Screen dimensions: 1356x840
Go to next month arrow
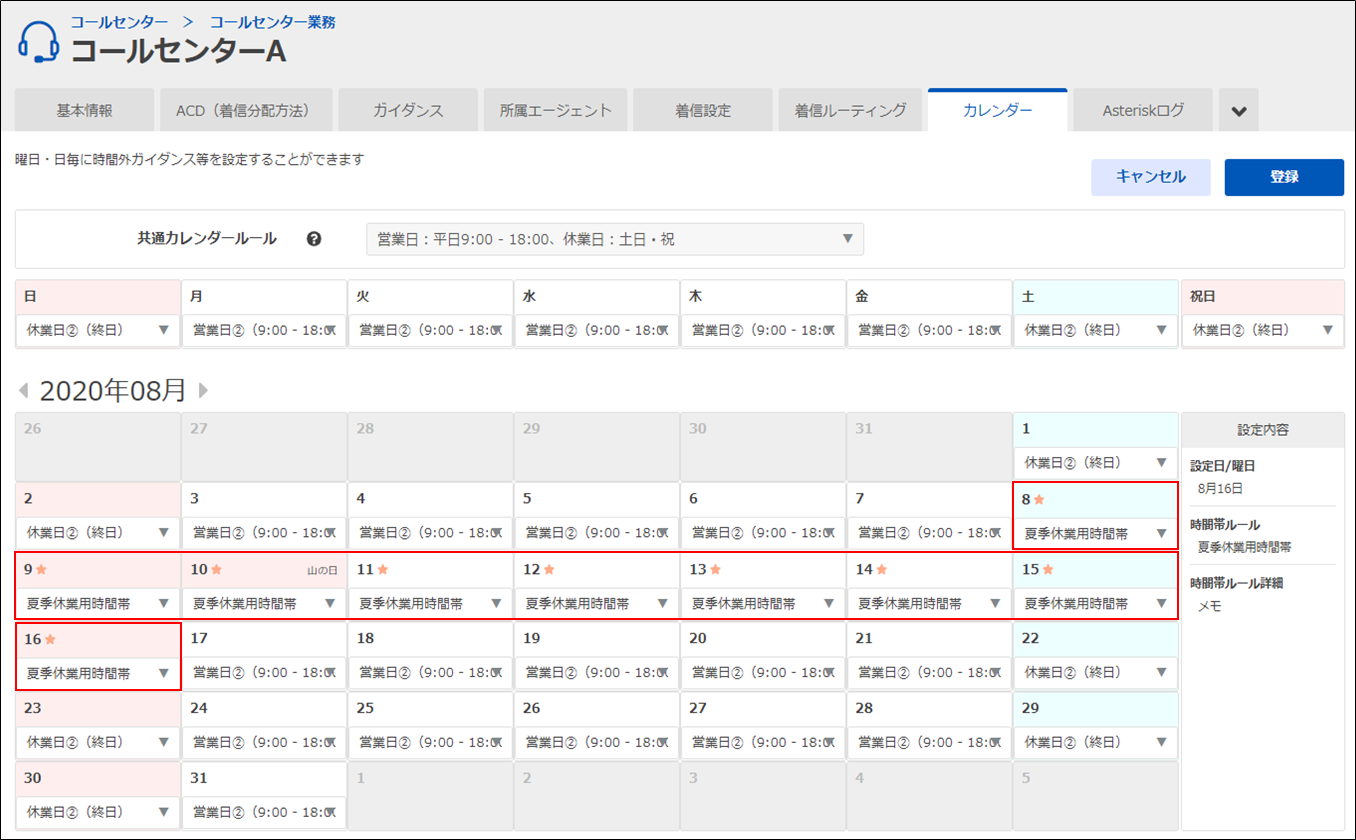(204, 390)
